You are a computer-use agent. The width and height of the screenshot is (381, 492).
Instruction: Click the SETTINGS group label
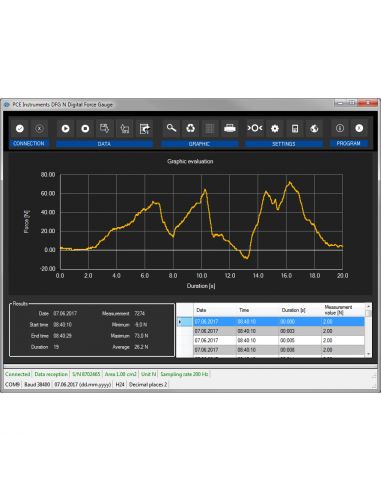(x=284, y=144)
